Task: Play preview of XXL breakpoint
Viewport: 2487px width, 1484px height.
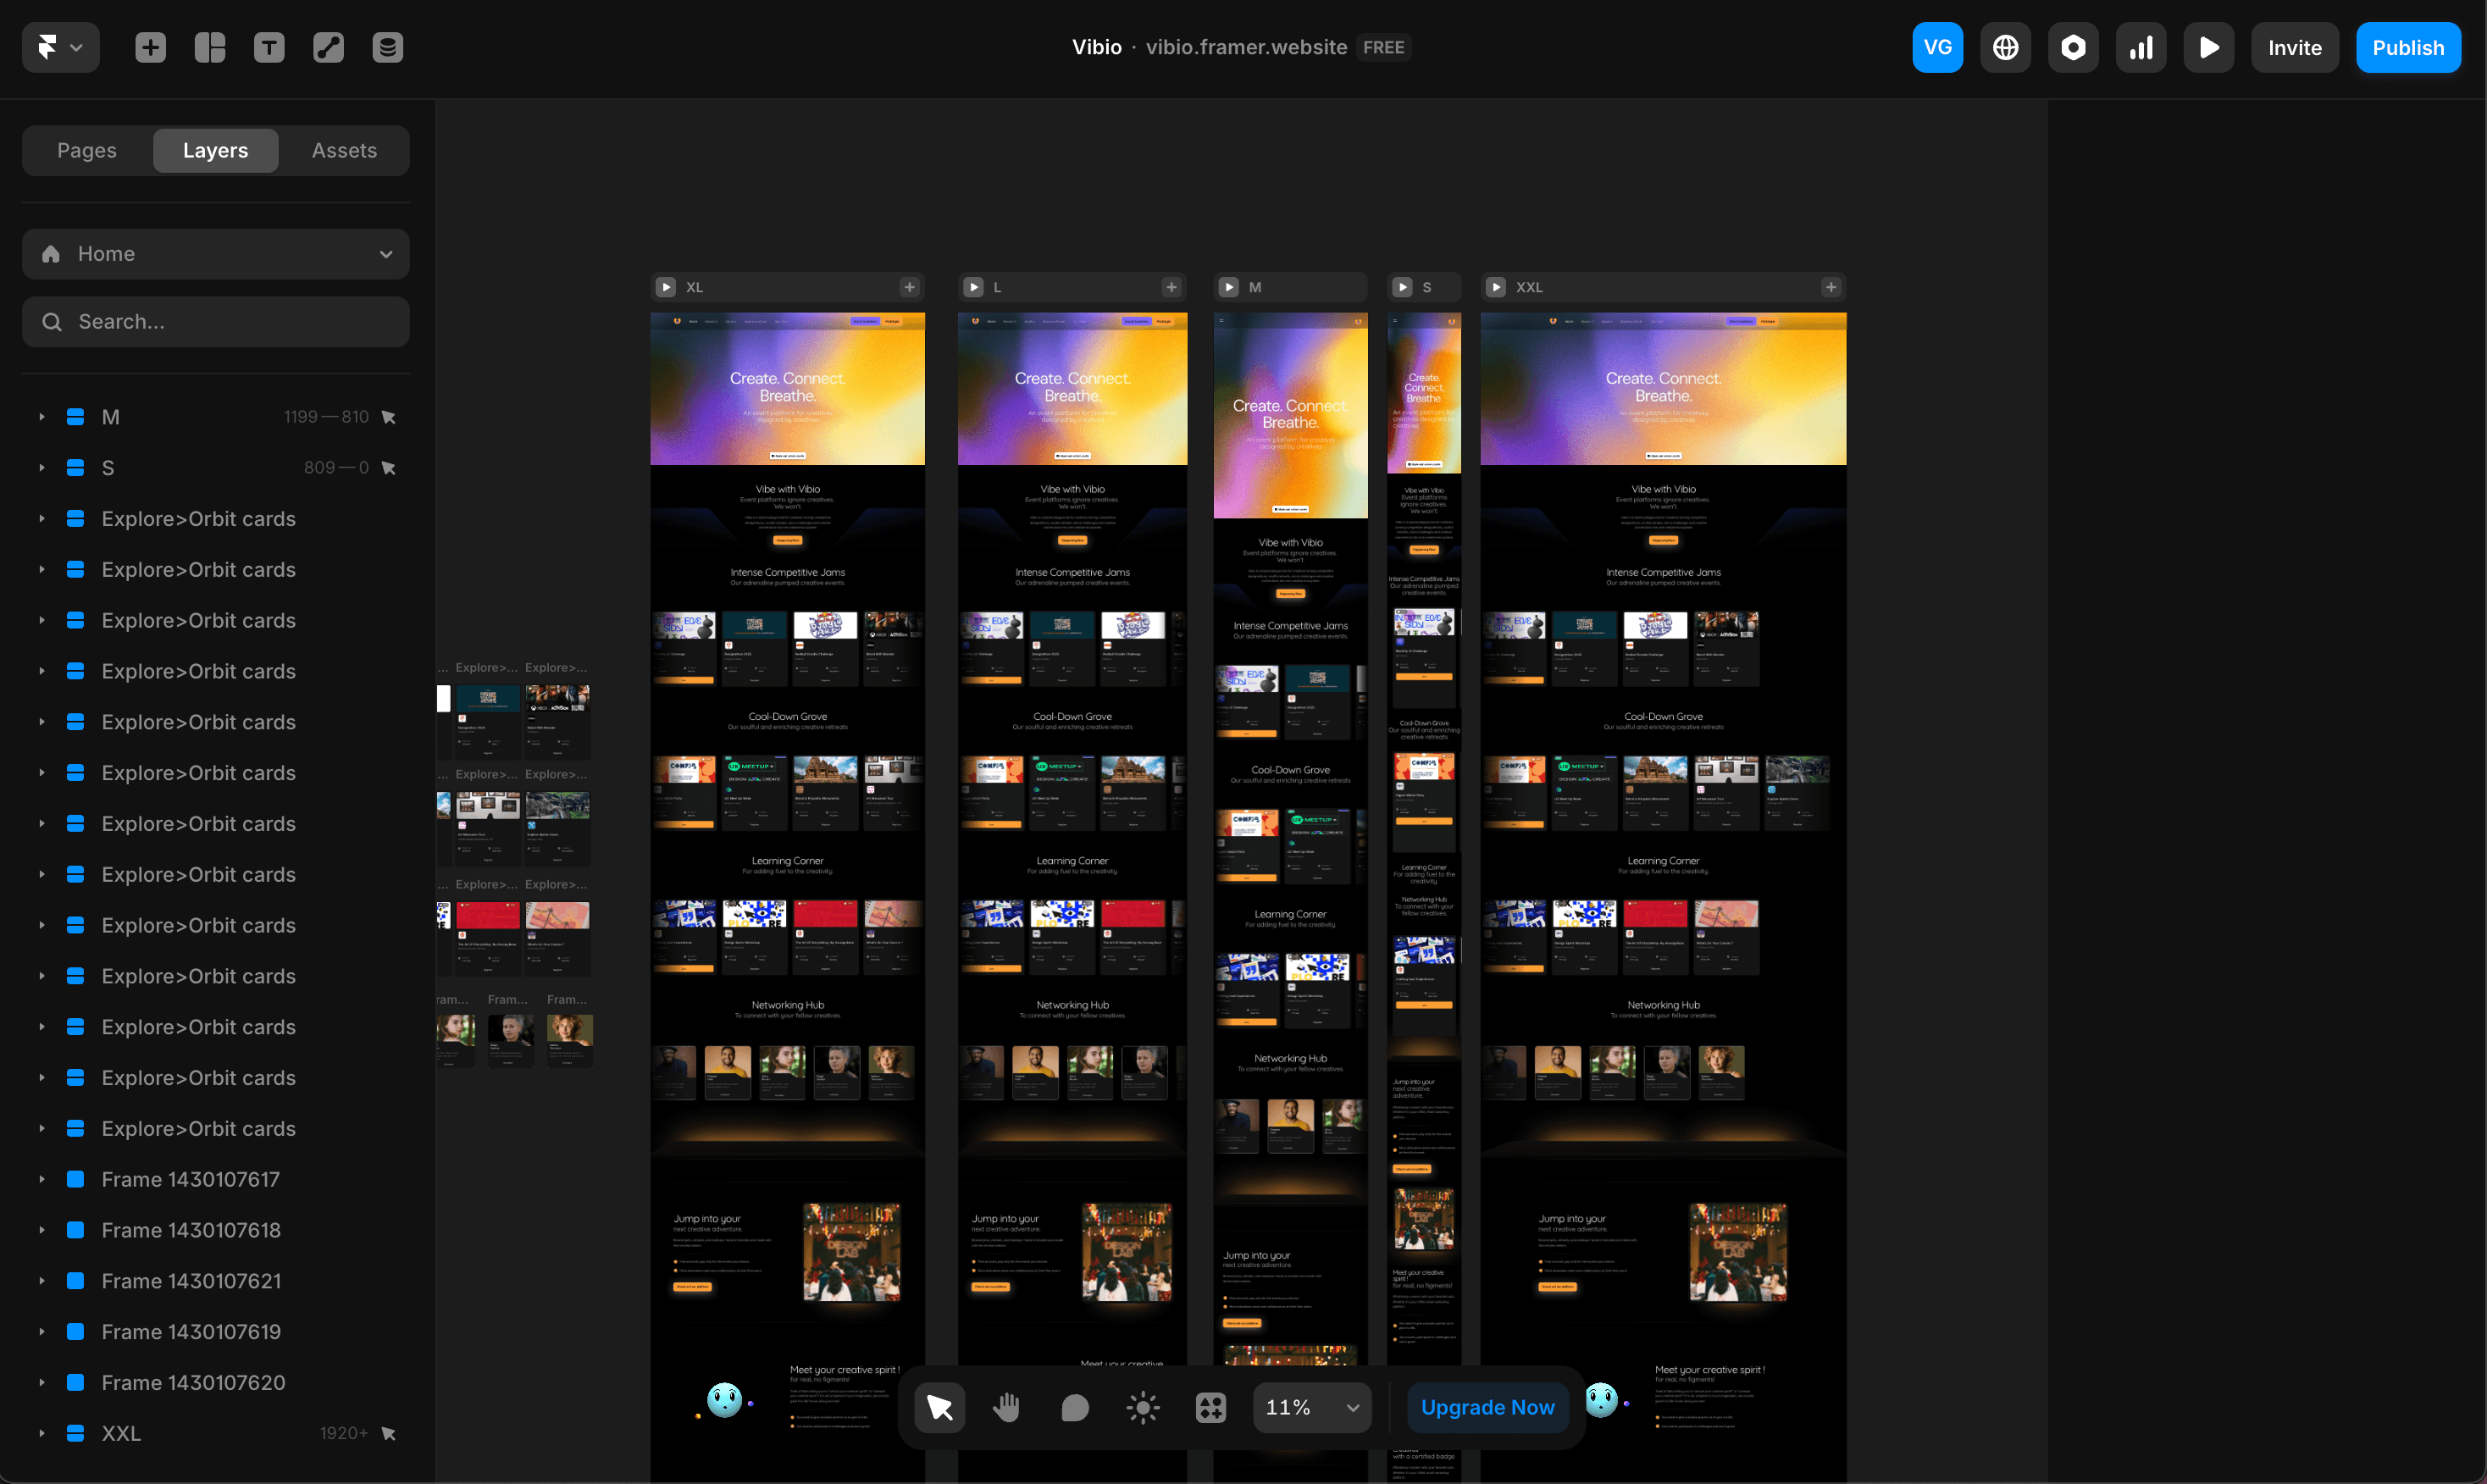Action: [x=1496, y=287]
